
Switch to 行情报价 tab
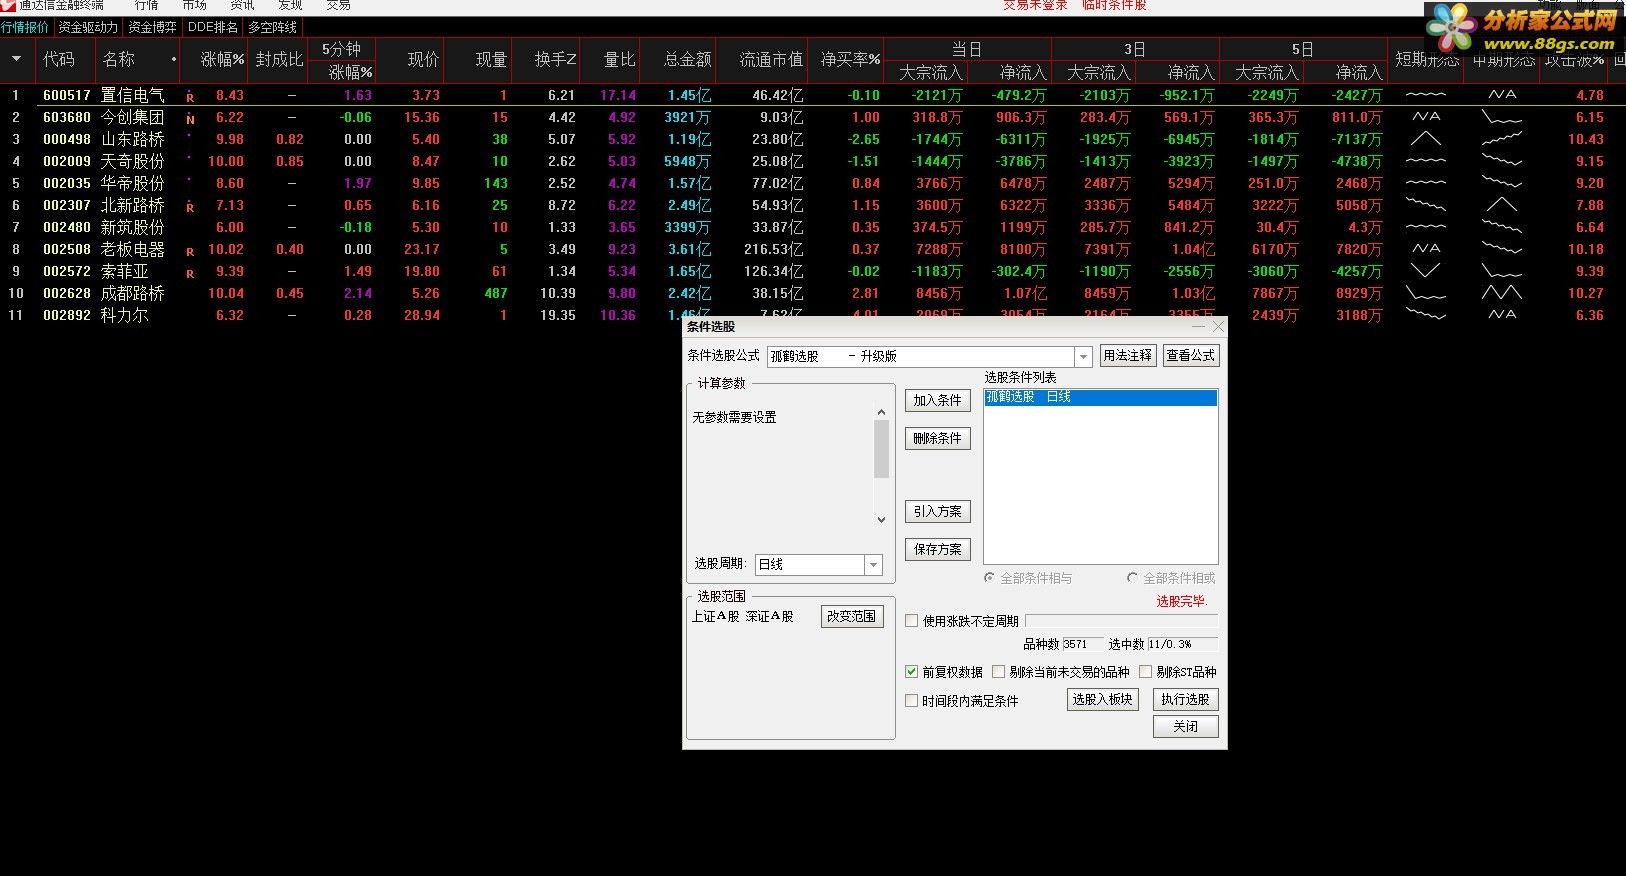coord(25,27)
